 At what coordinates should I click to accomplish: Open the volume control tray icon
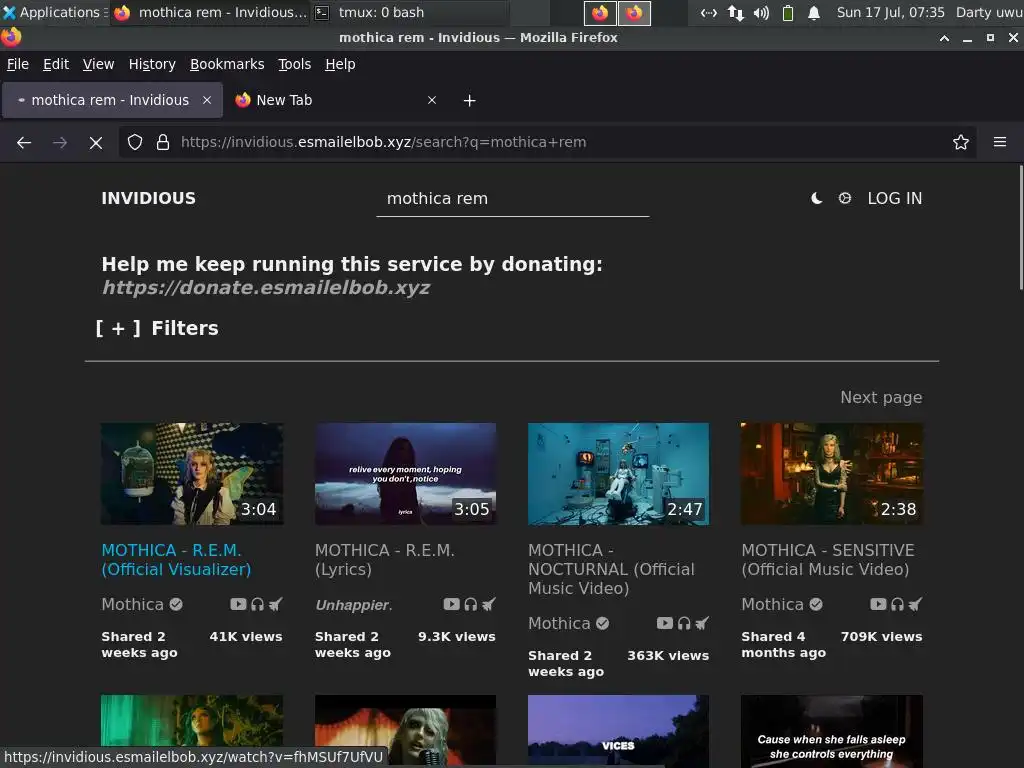pos(761,13)
